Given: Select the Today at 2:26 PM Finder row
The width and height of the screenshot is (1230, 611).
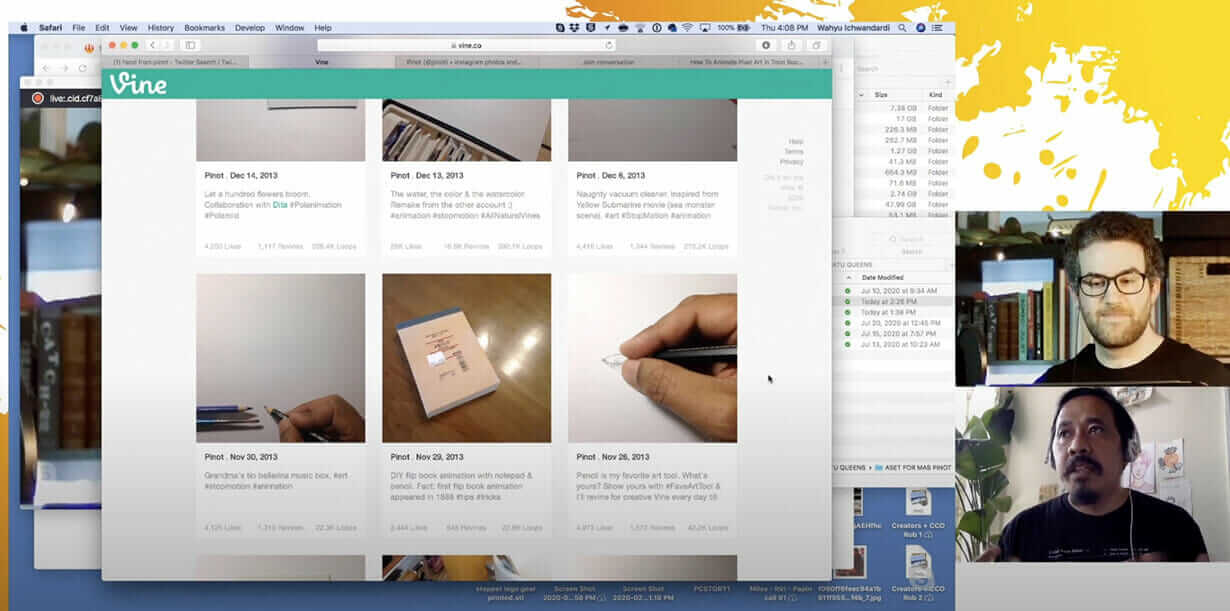Looking at the screenshot, I should coord(892,301).
